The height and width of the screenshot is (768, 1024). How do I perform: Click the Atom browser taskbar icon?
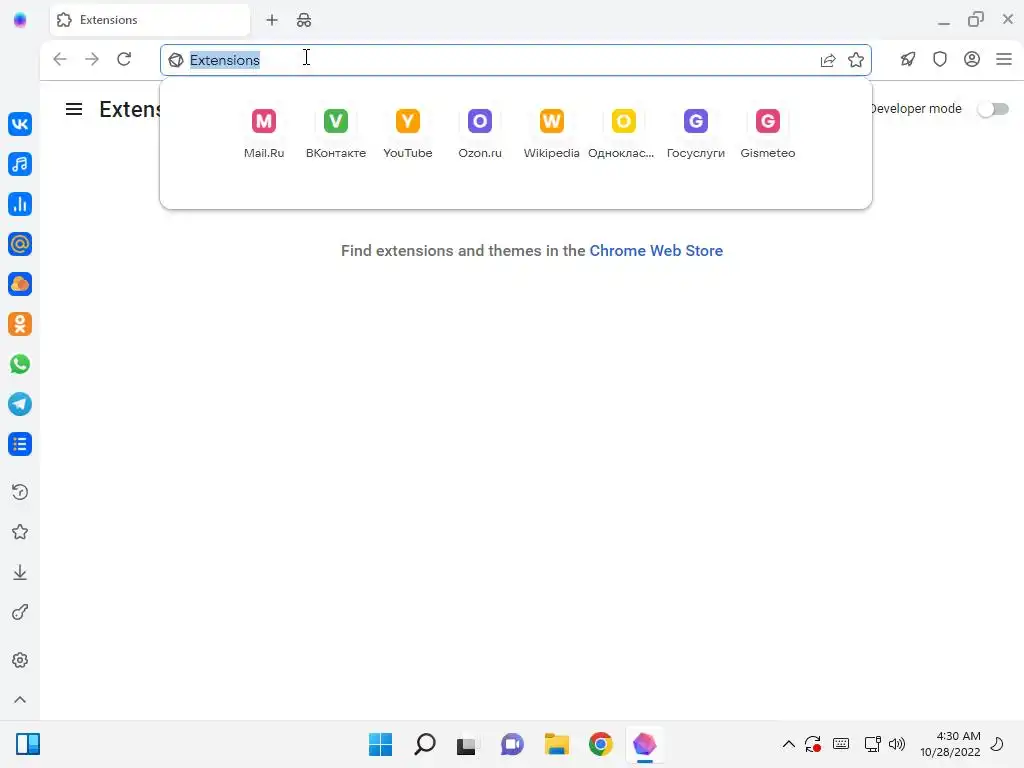coord(645,744)
